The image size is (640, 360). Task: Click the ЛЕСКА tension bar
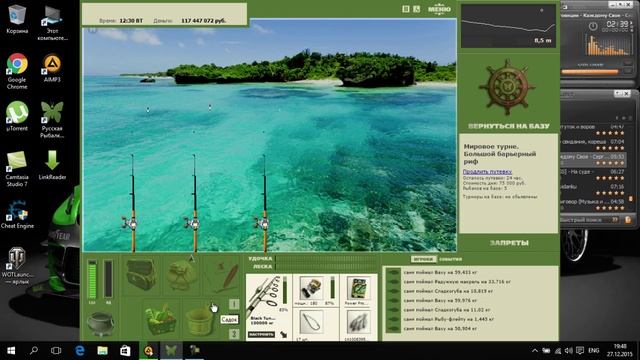click(x=327, y=267)
